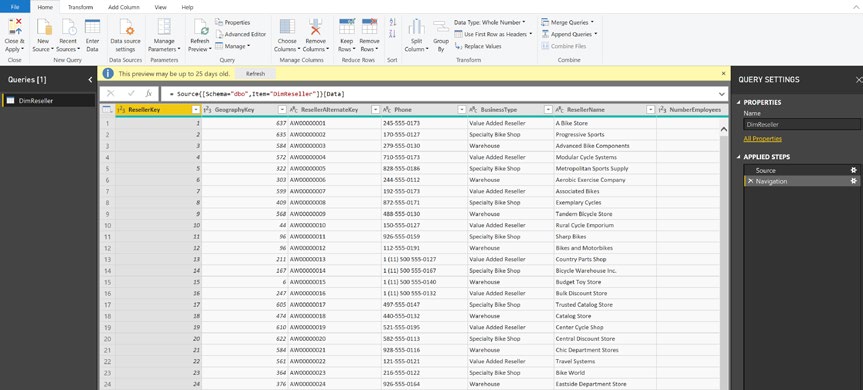Screen dimensions: 863x390
Task: Open the New Source icon
Action: (43, 27)
